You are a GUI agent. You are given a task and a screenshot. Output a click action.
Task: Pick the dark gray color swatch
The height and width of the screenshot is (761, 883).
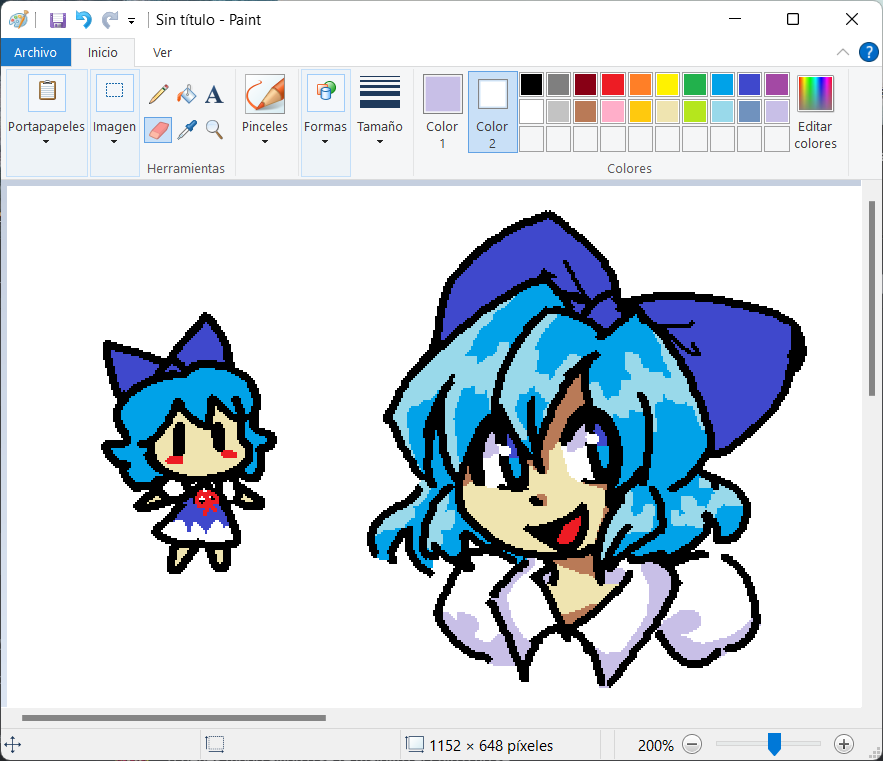(559, 84)
